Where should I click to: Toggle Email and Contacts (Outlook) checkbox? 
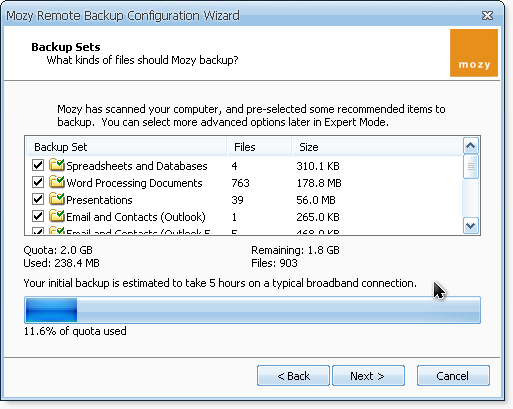click(x=38, y=216)
